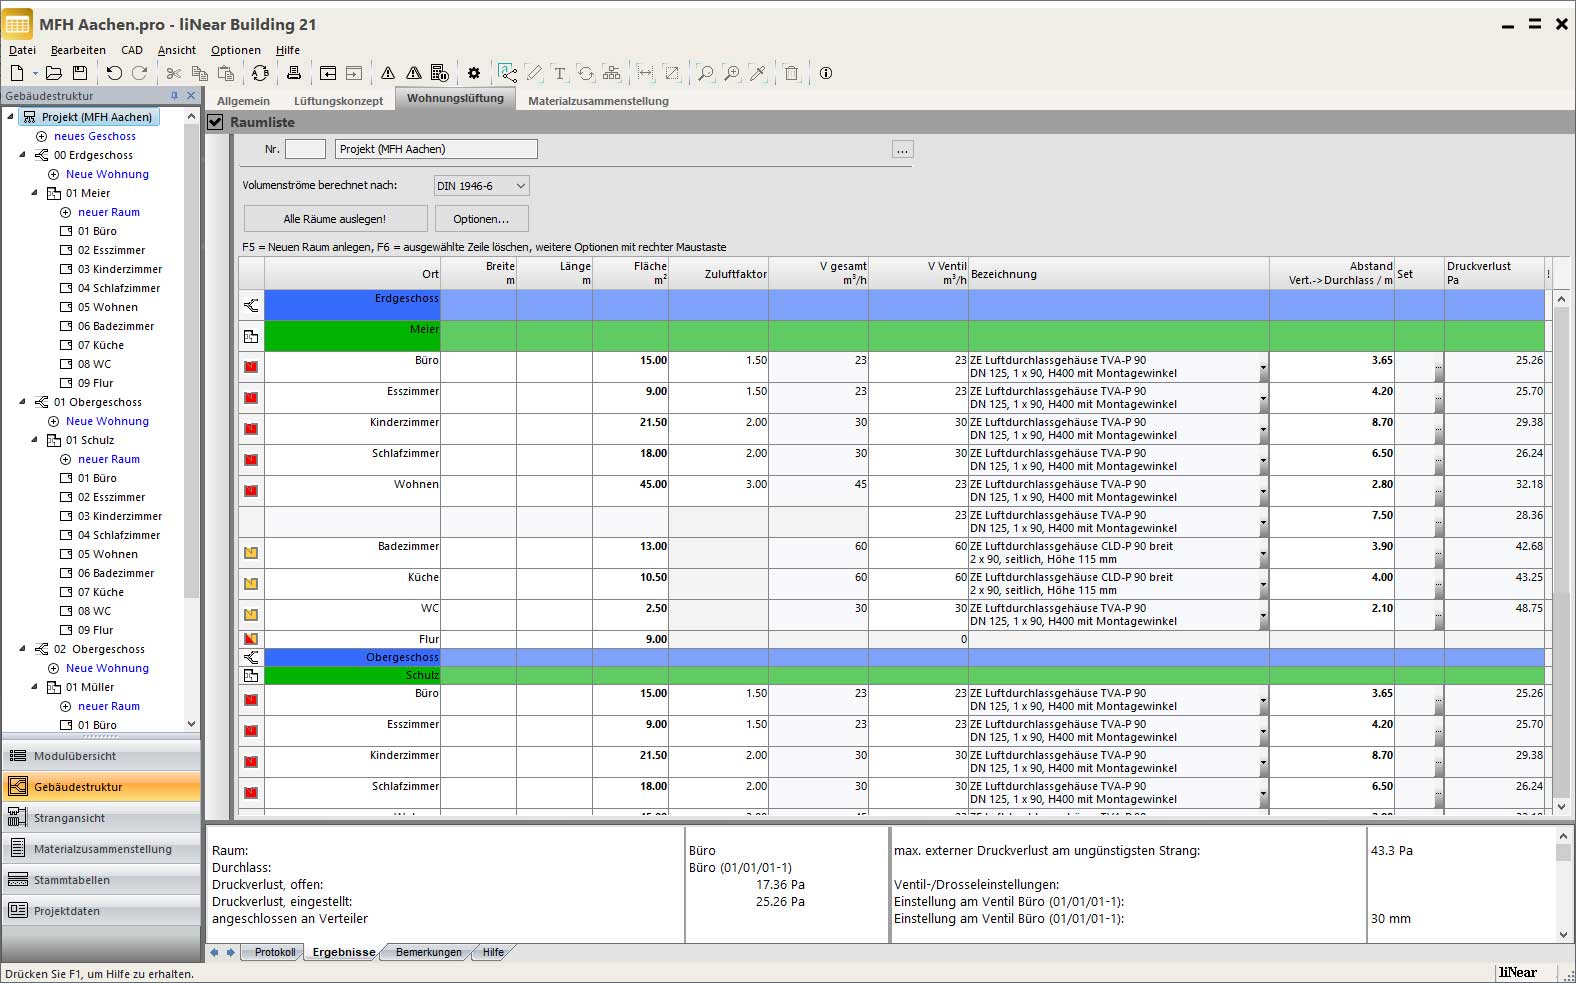
Task: Select 03 Kinderzimmer under 01 Meier
Action: point(119,269)
